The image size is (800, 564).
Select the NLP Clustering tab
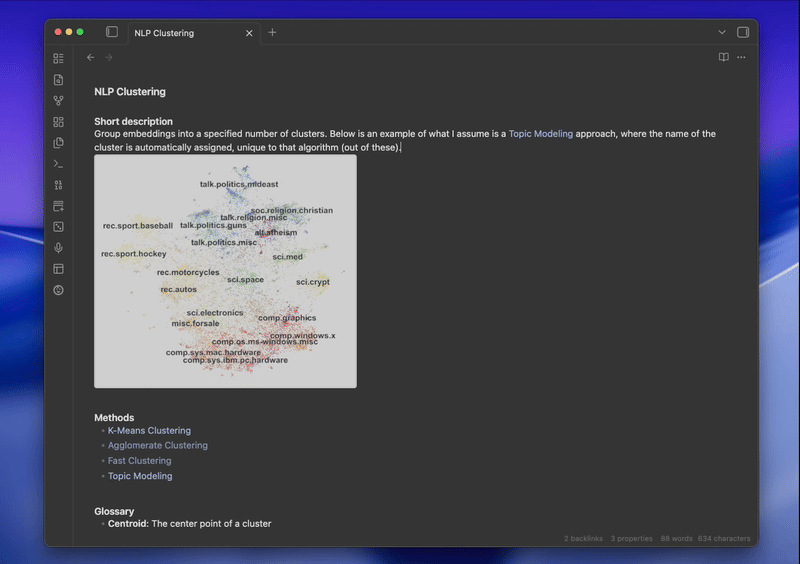coord(180,33)
